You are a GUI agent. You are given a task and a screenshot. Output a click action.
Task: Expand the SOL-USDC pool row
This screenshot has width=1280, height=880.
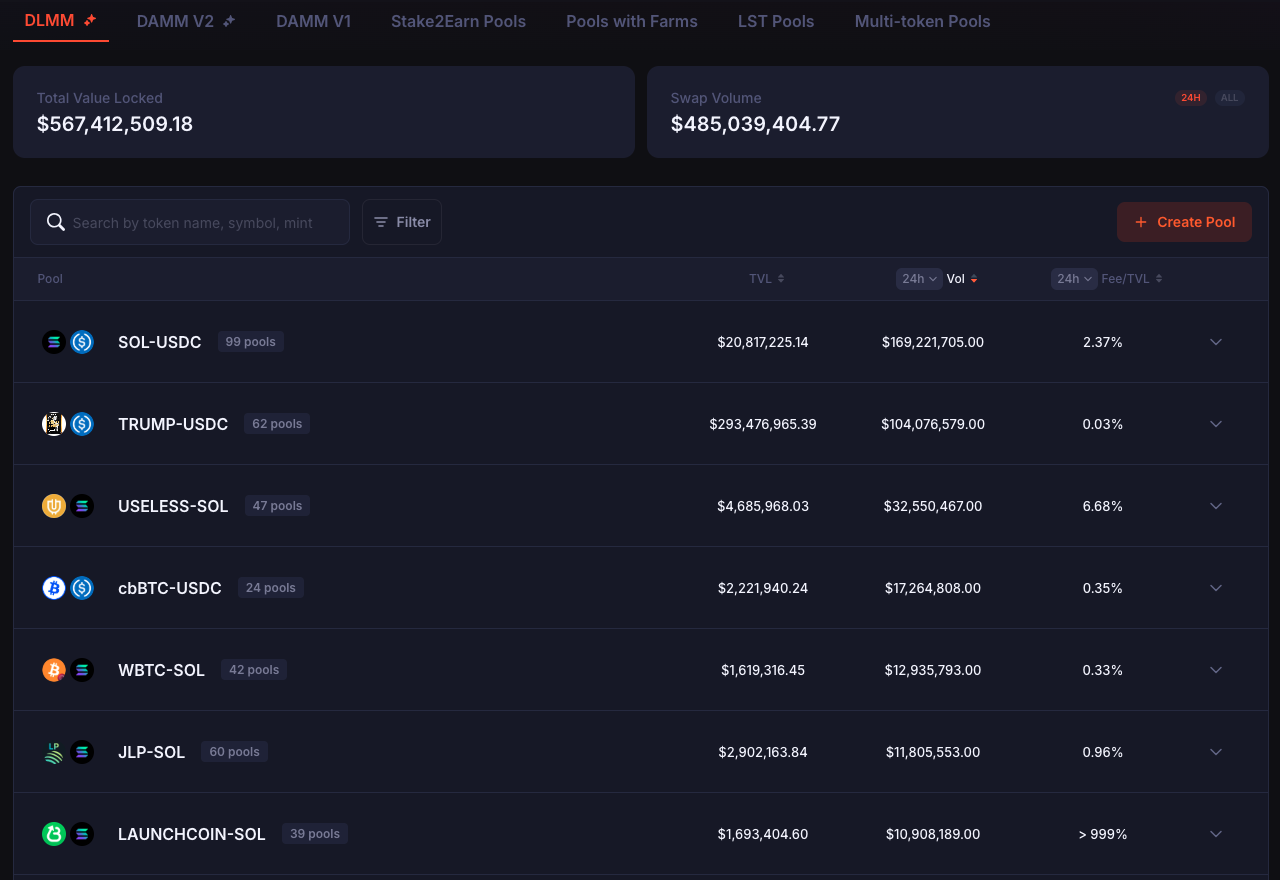[x=1216, y=342]
